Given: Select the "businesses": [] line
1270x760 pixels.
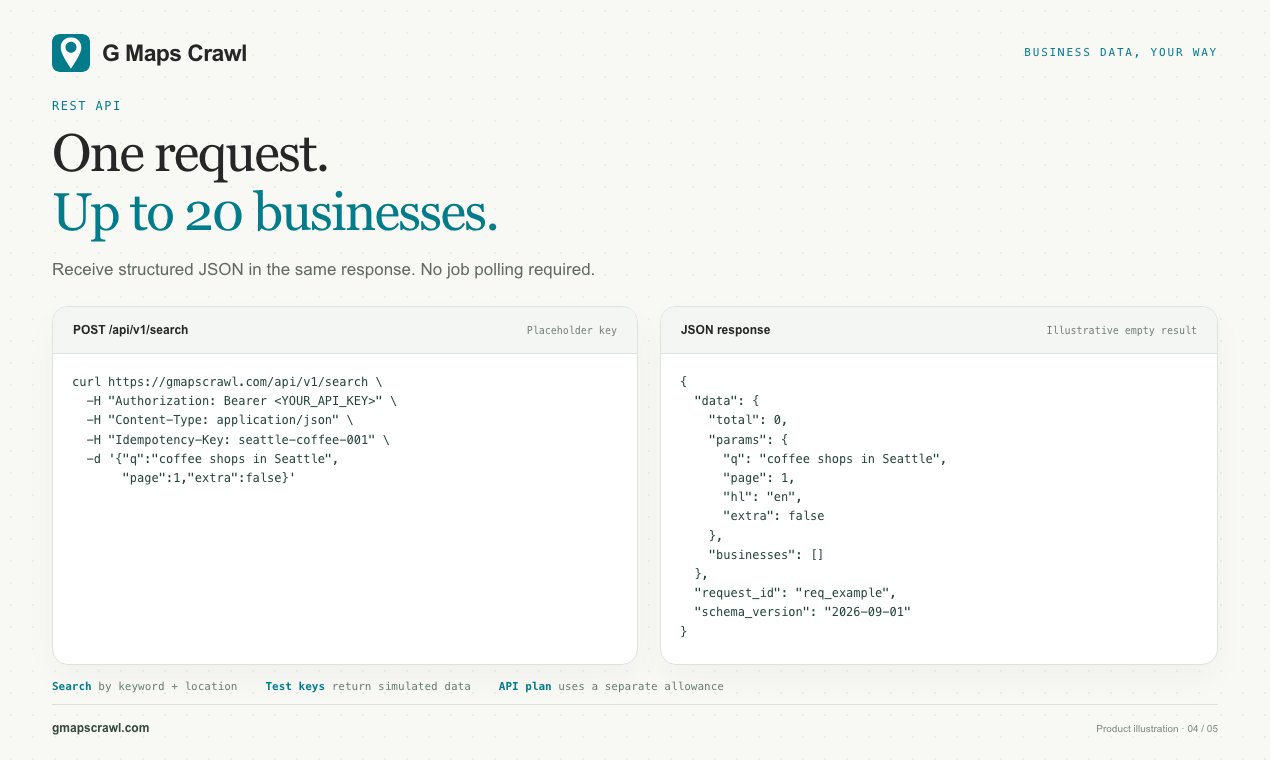Looking at the screenshot, I should click(766, 555).
